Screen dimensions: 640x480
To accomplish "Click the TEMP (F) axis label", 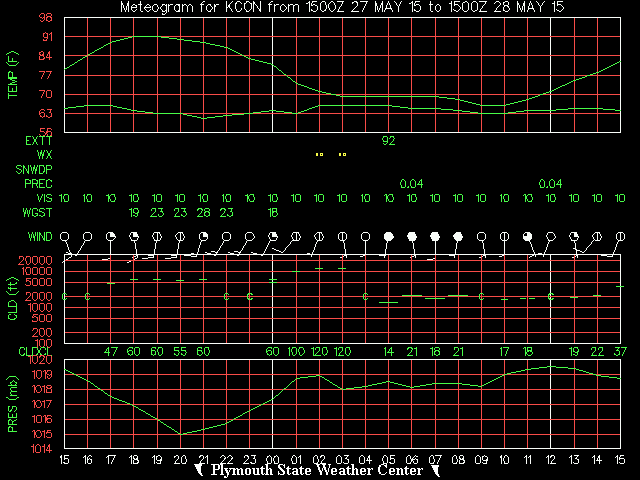I will [13, 75].
